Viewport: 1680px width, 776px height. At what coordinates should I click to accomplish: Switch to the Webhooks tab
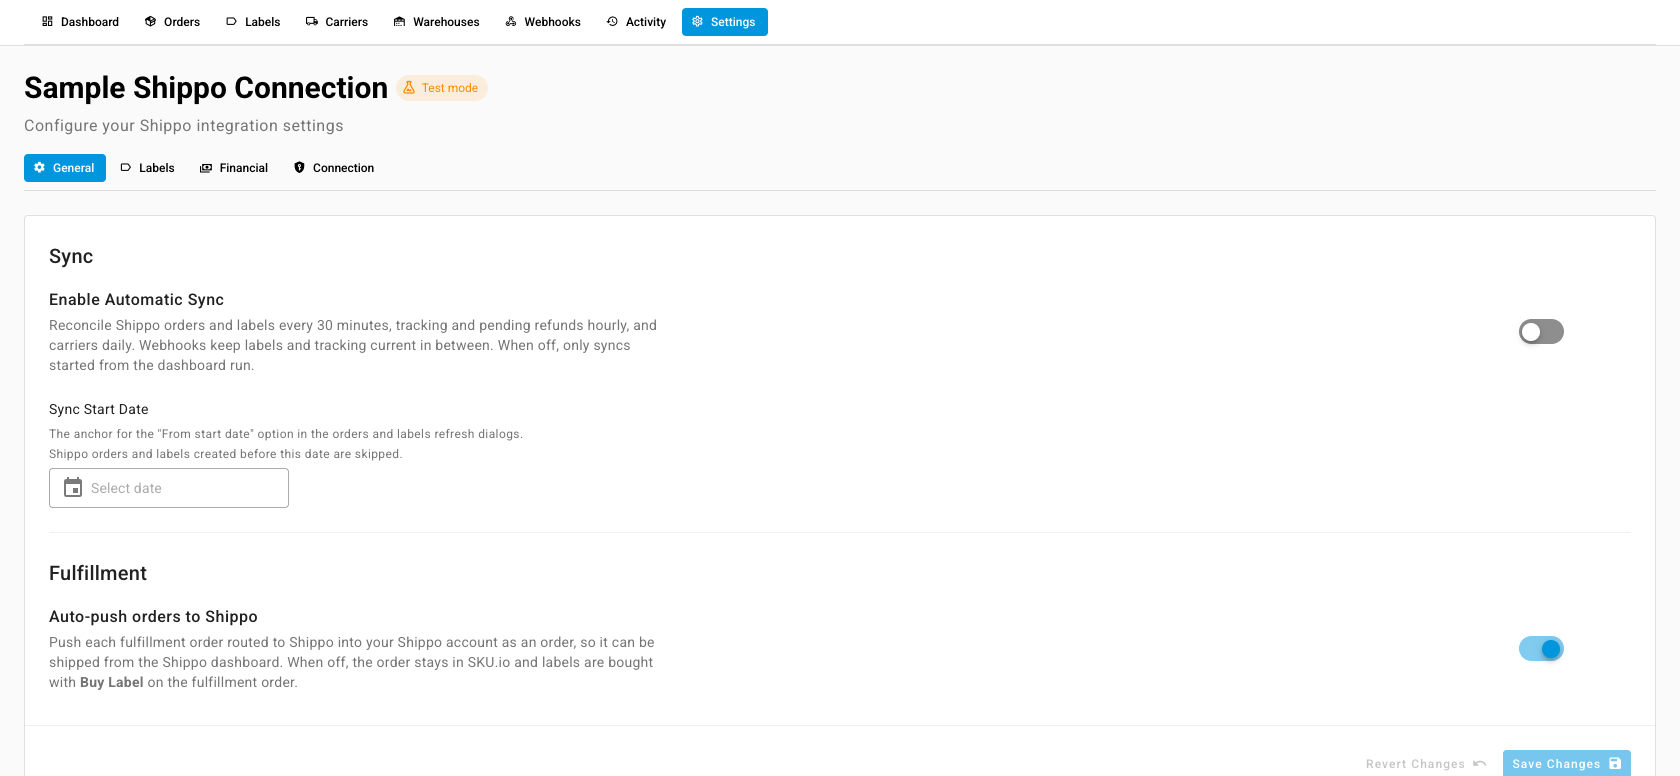coord(543,22)
